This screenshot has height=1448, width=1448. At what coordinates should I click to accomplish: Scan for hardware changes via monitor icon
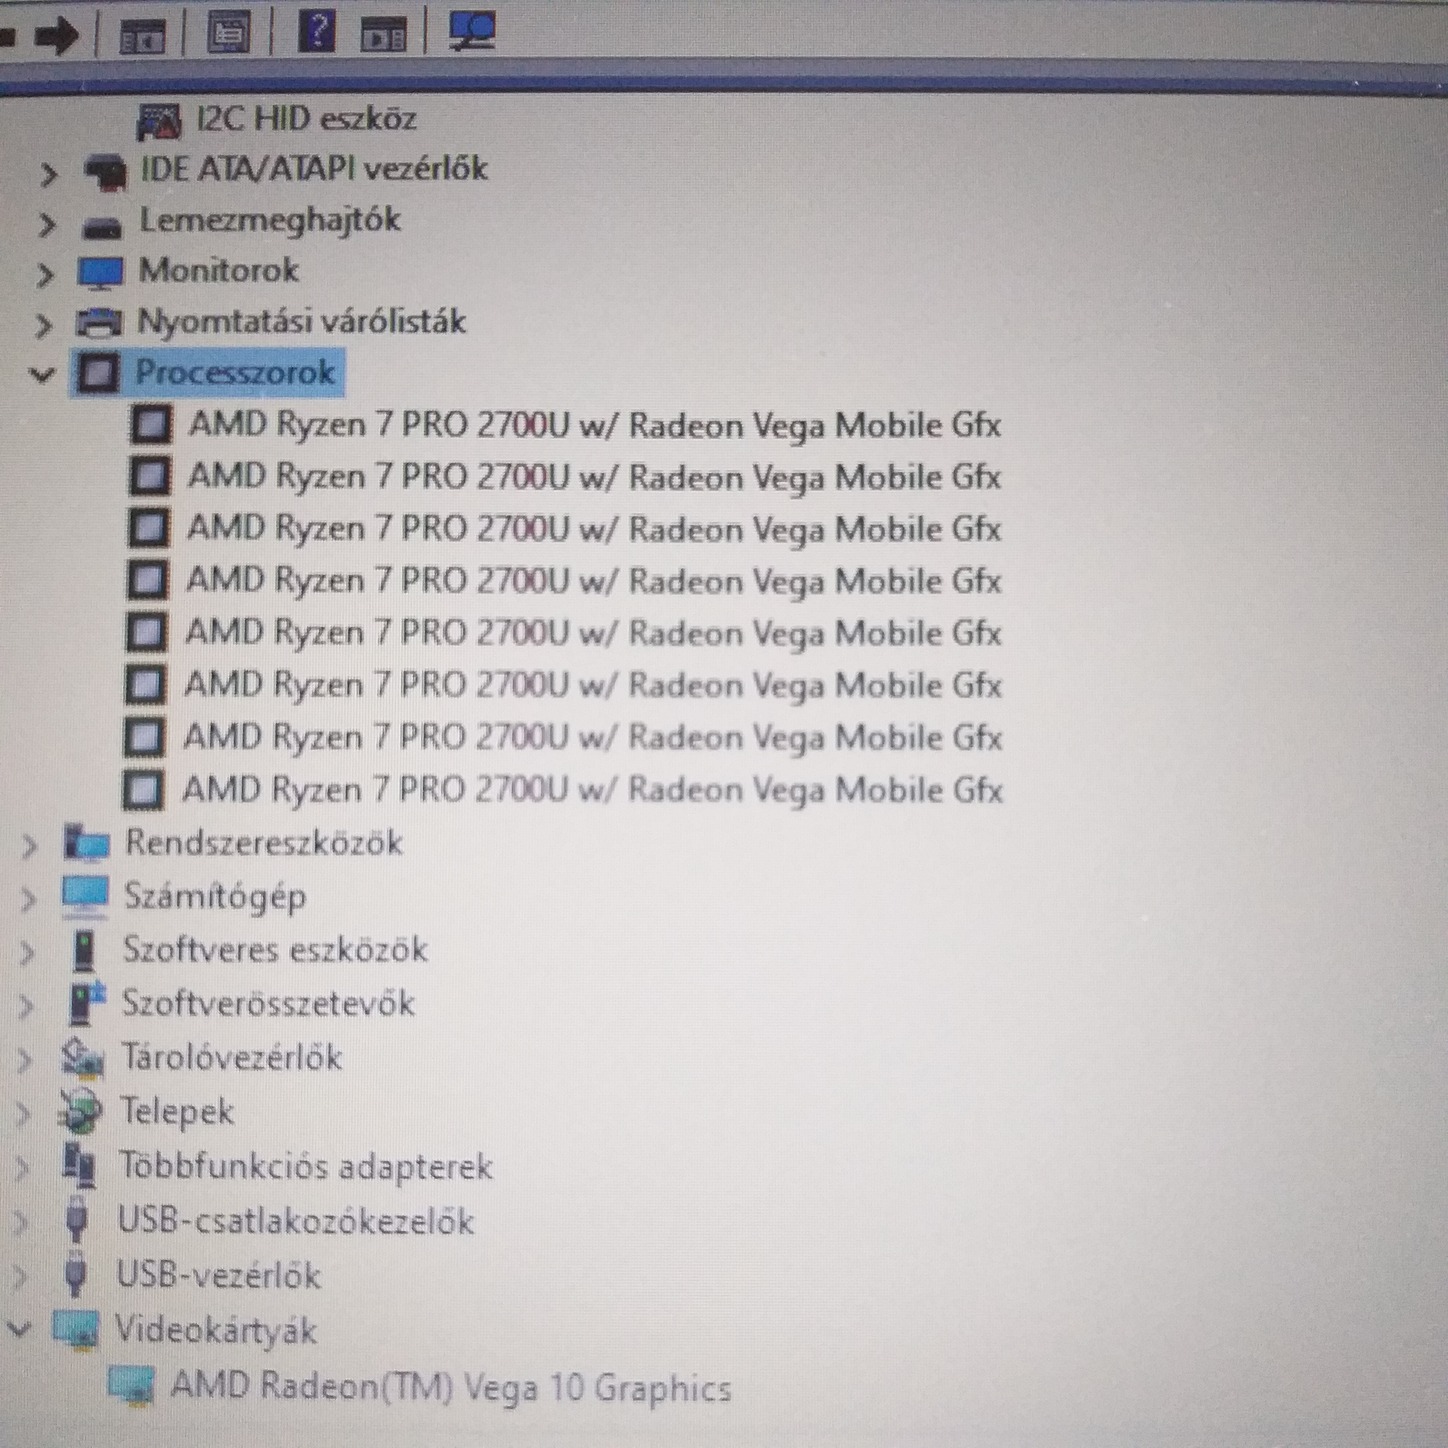[471, 30]
